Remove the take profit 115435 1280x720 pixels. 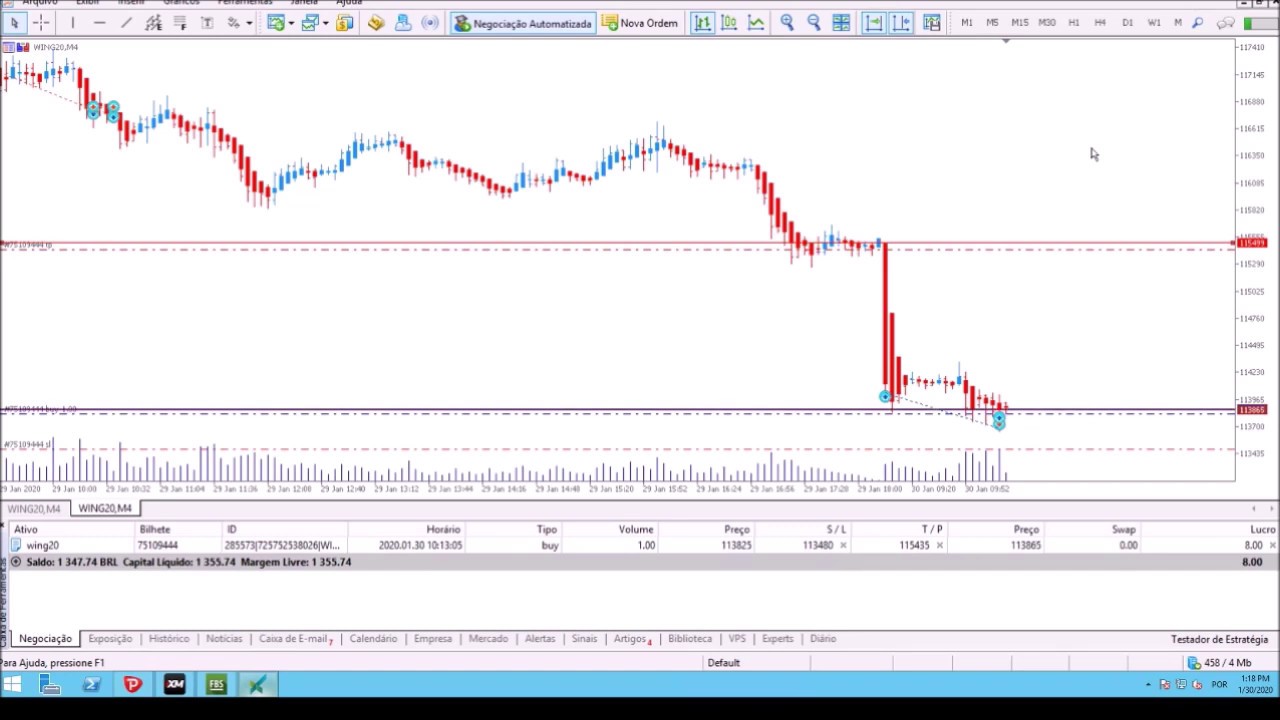(939, 545)
